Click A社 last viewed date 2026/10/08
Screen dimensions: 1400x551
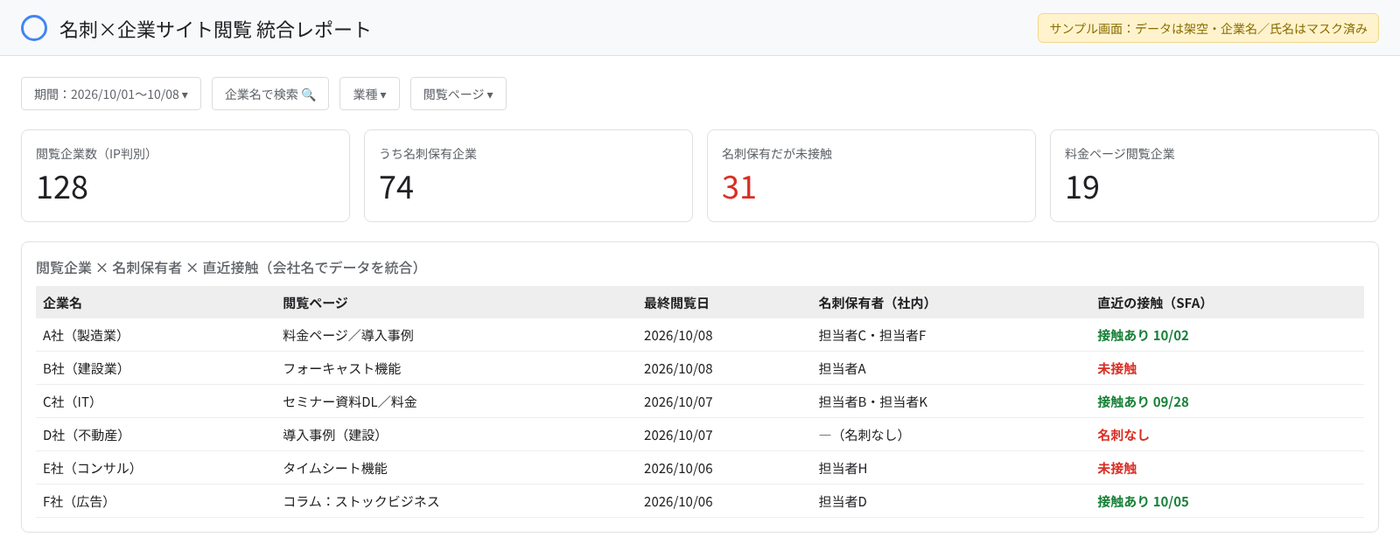(678, 335)
